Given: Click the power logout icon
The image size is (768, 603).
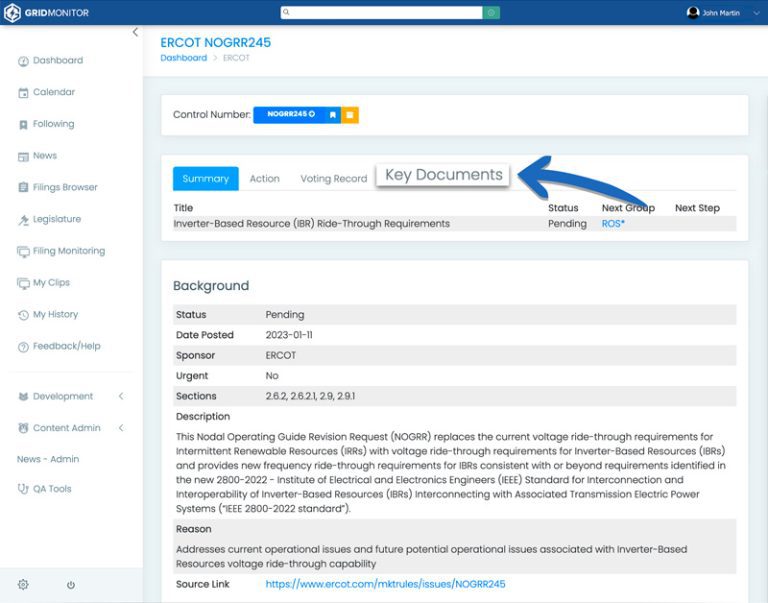Looking at the screenshot, I should (71, 585).
